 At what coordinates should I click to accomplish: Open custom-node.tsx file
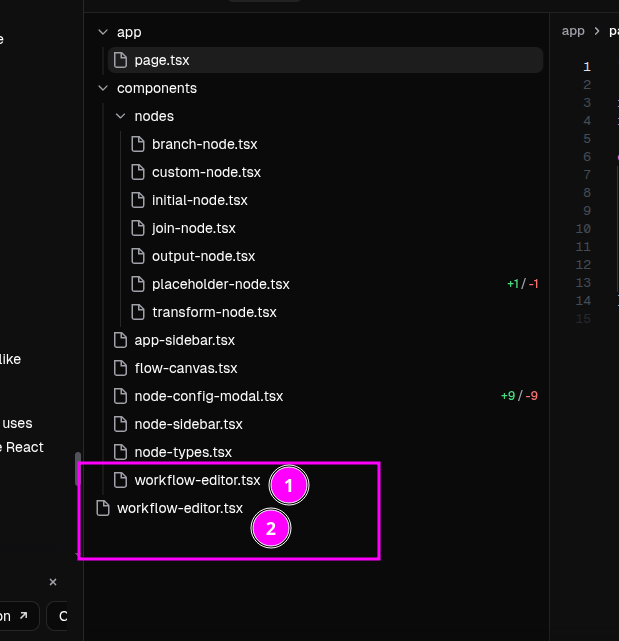(x=206, y=173)
